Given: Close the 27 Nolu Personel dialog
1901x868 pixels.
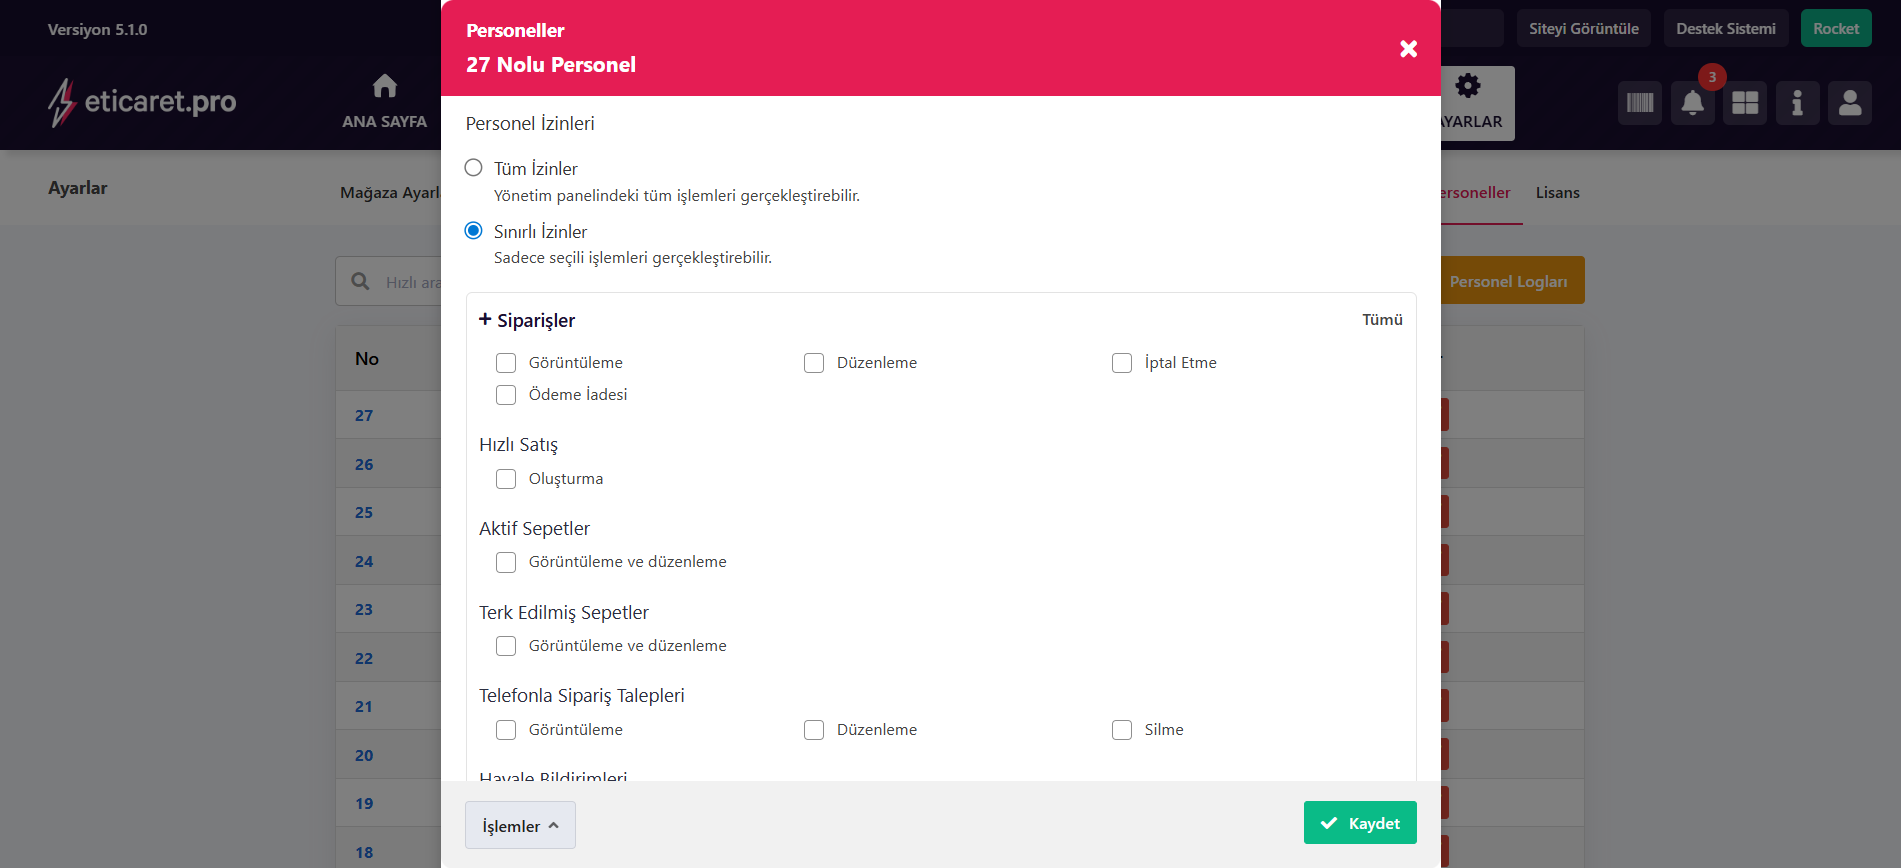Looking at the screenshot, I should point(1408,49).
